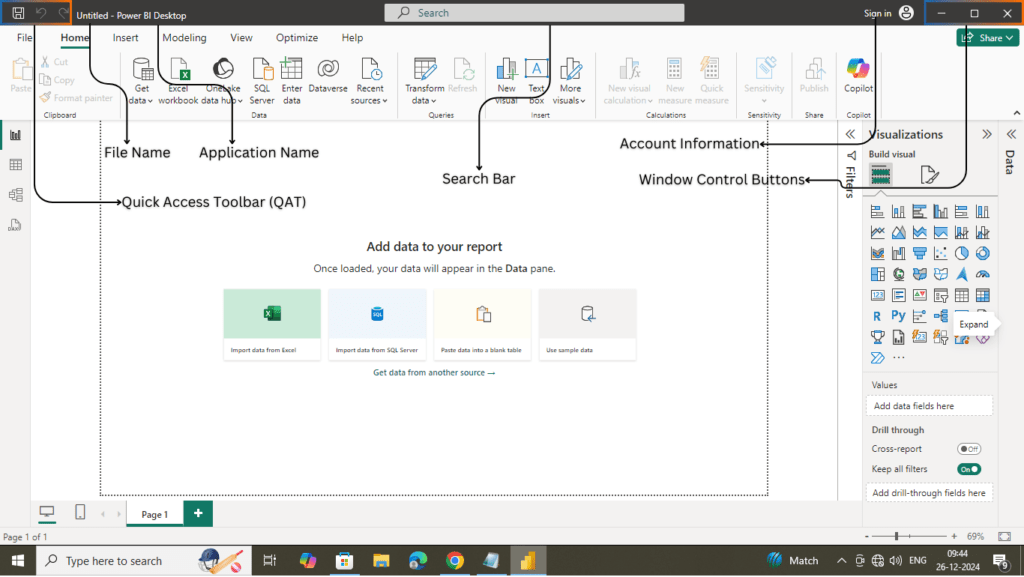Image resolution: width=1024 pixels, height=577 pixels.
Task: Choose the Matrix visual
Action: tap(982, 295)
